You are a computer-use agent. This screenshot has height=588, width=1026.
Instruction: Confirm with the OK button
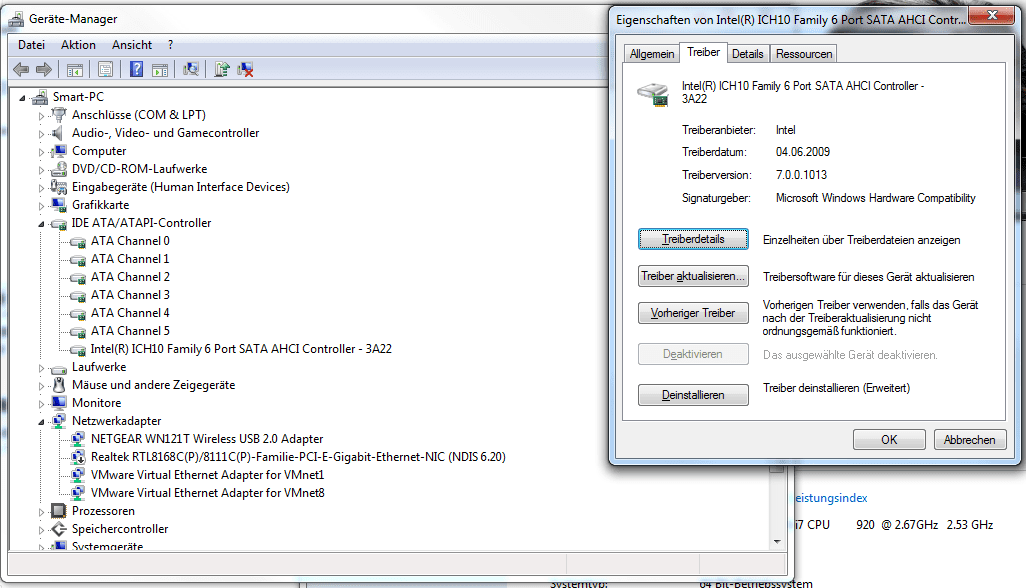point(889,440)
